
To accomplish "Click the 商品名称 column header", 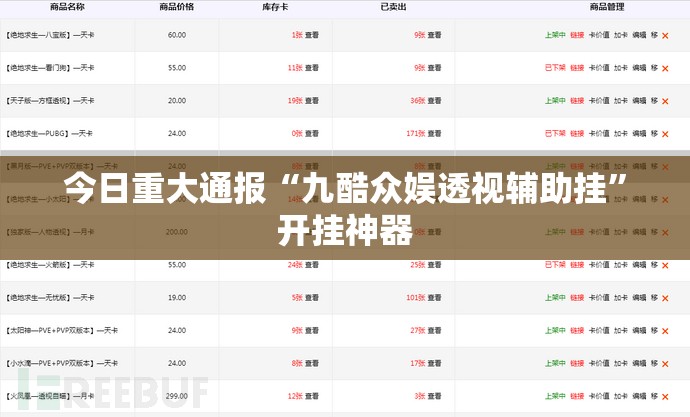I will tap(67, 7).
